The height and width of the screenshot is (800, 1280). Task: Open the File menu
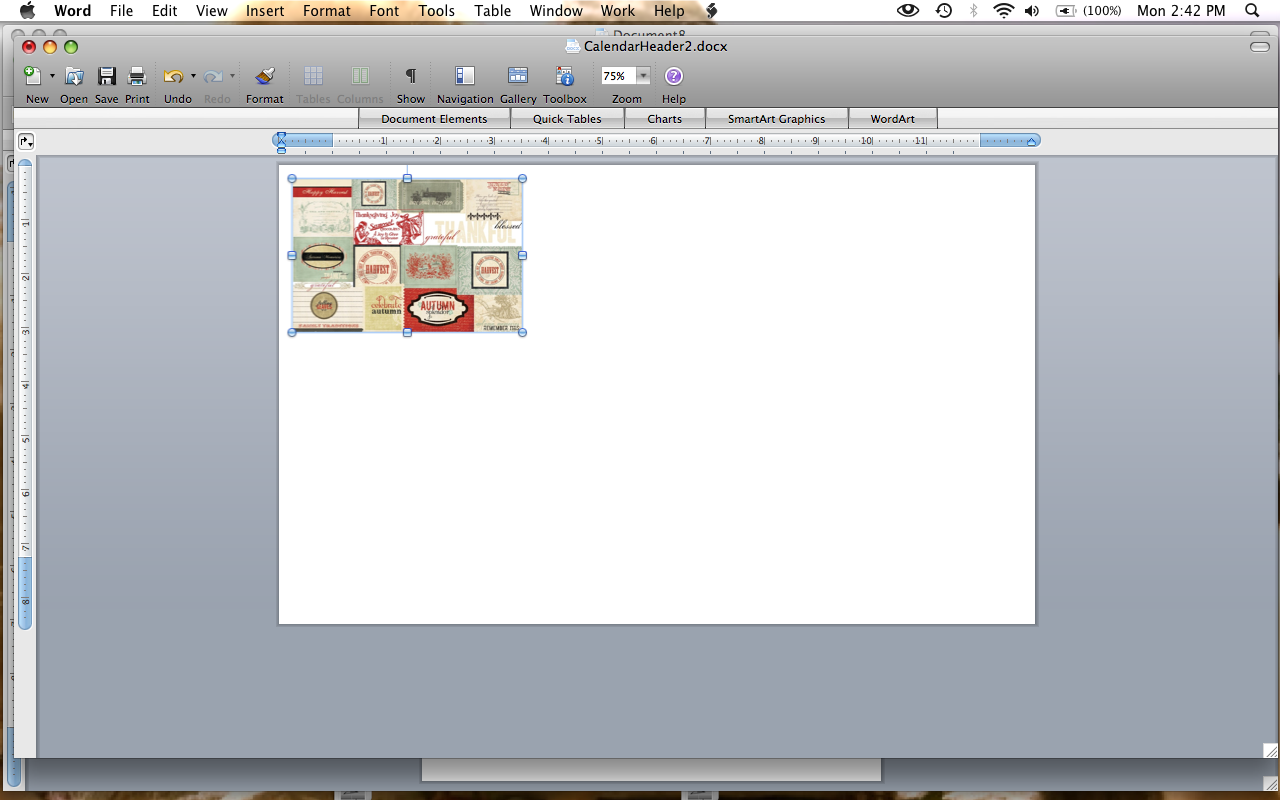(x=121, y=11)
